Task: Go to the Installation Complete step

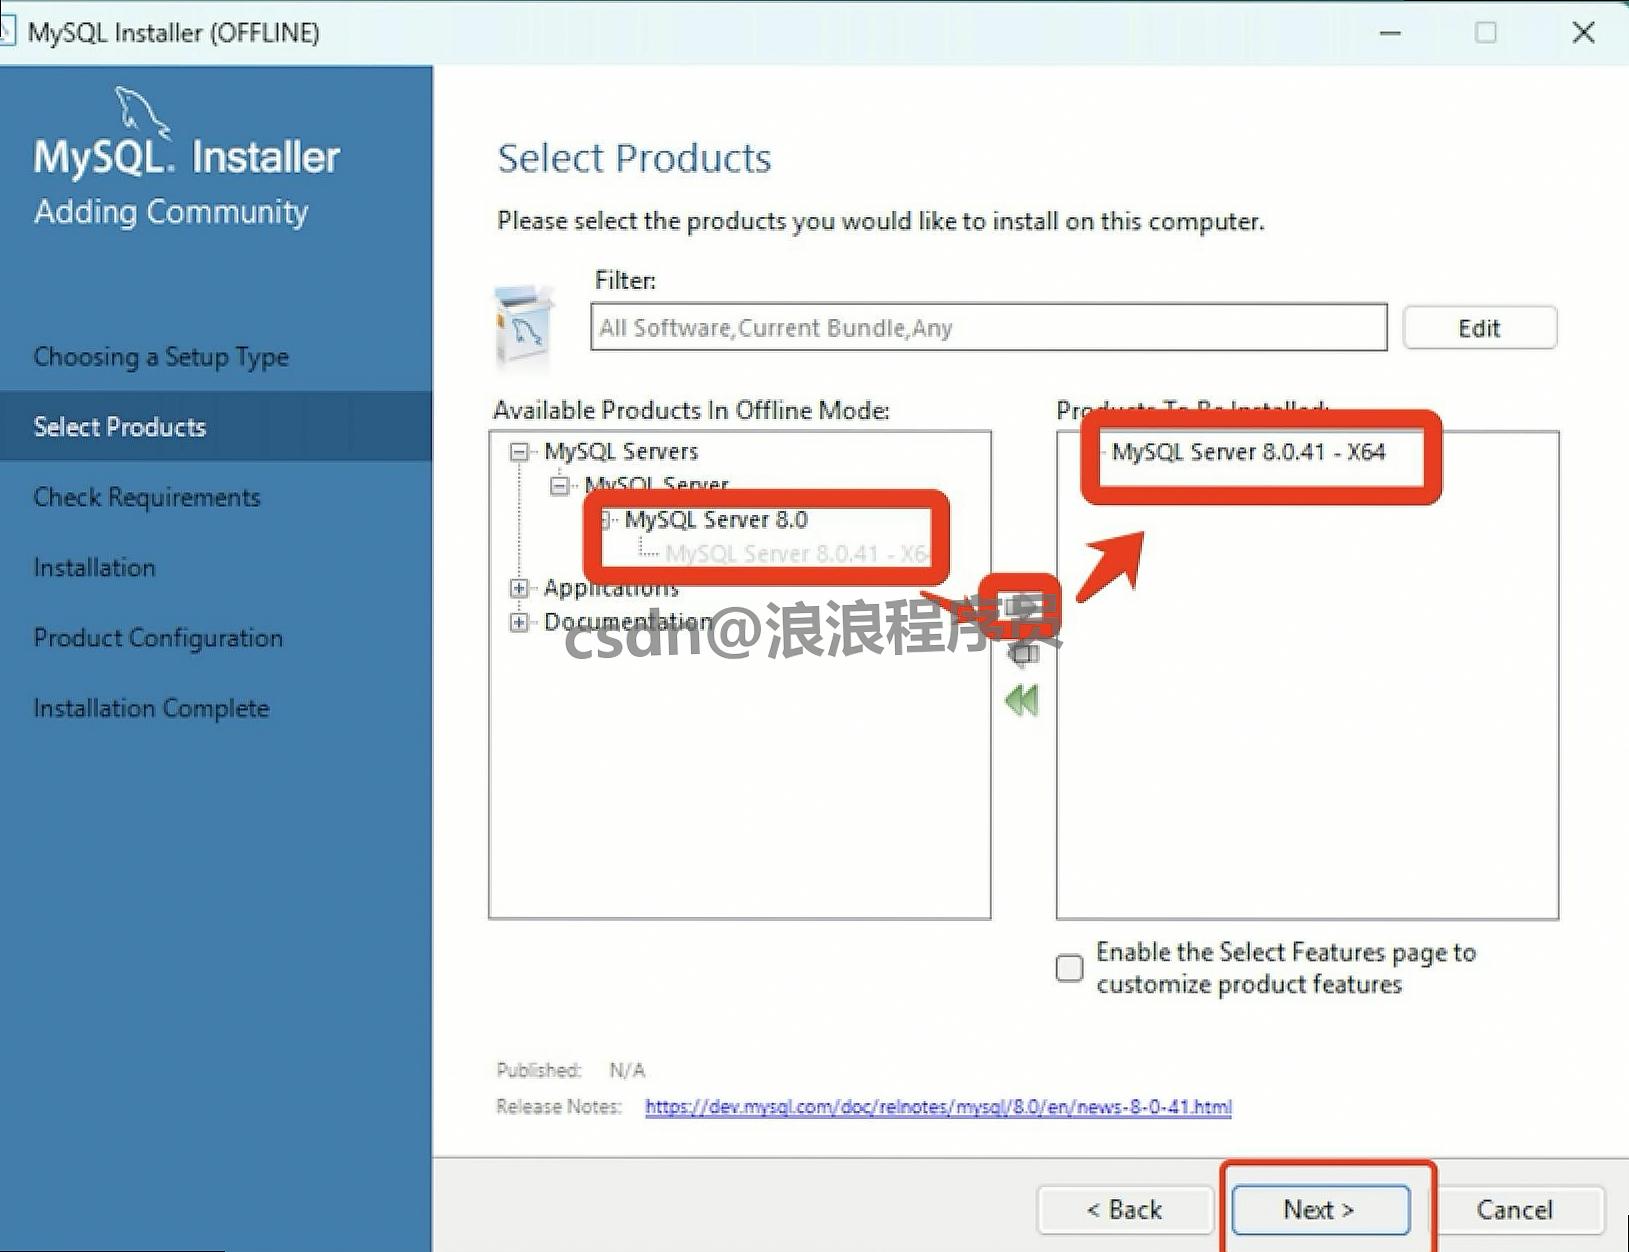Action: 152,708
